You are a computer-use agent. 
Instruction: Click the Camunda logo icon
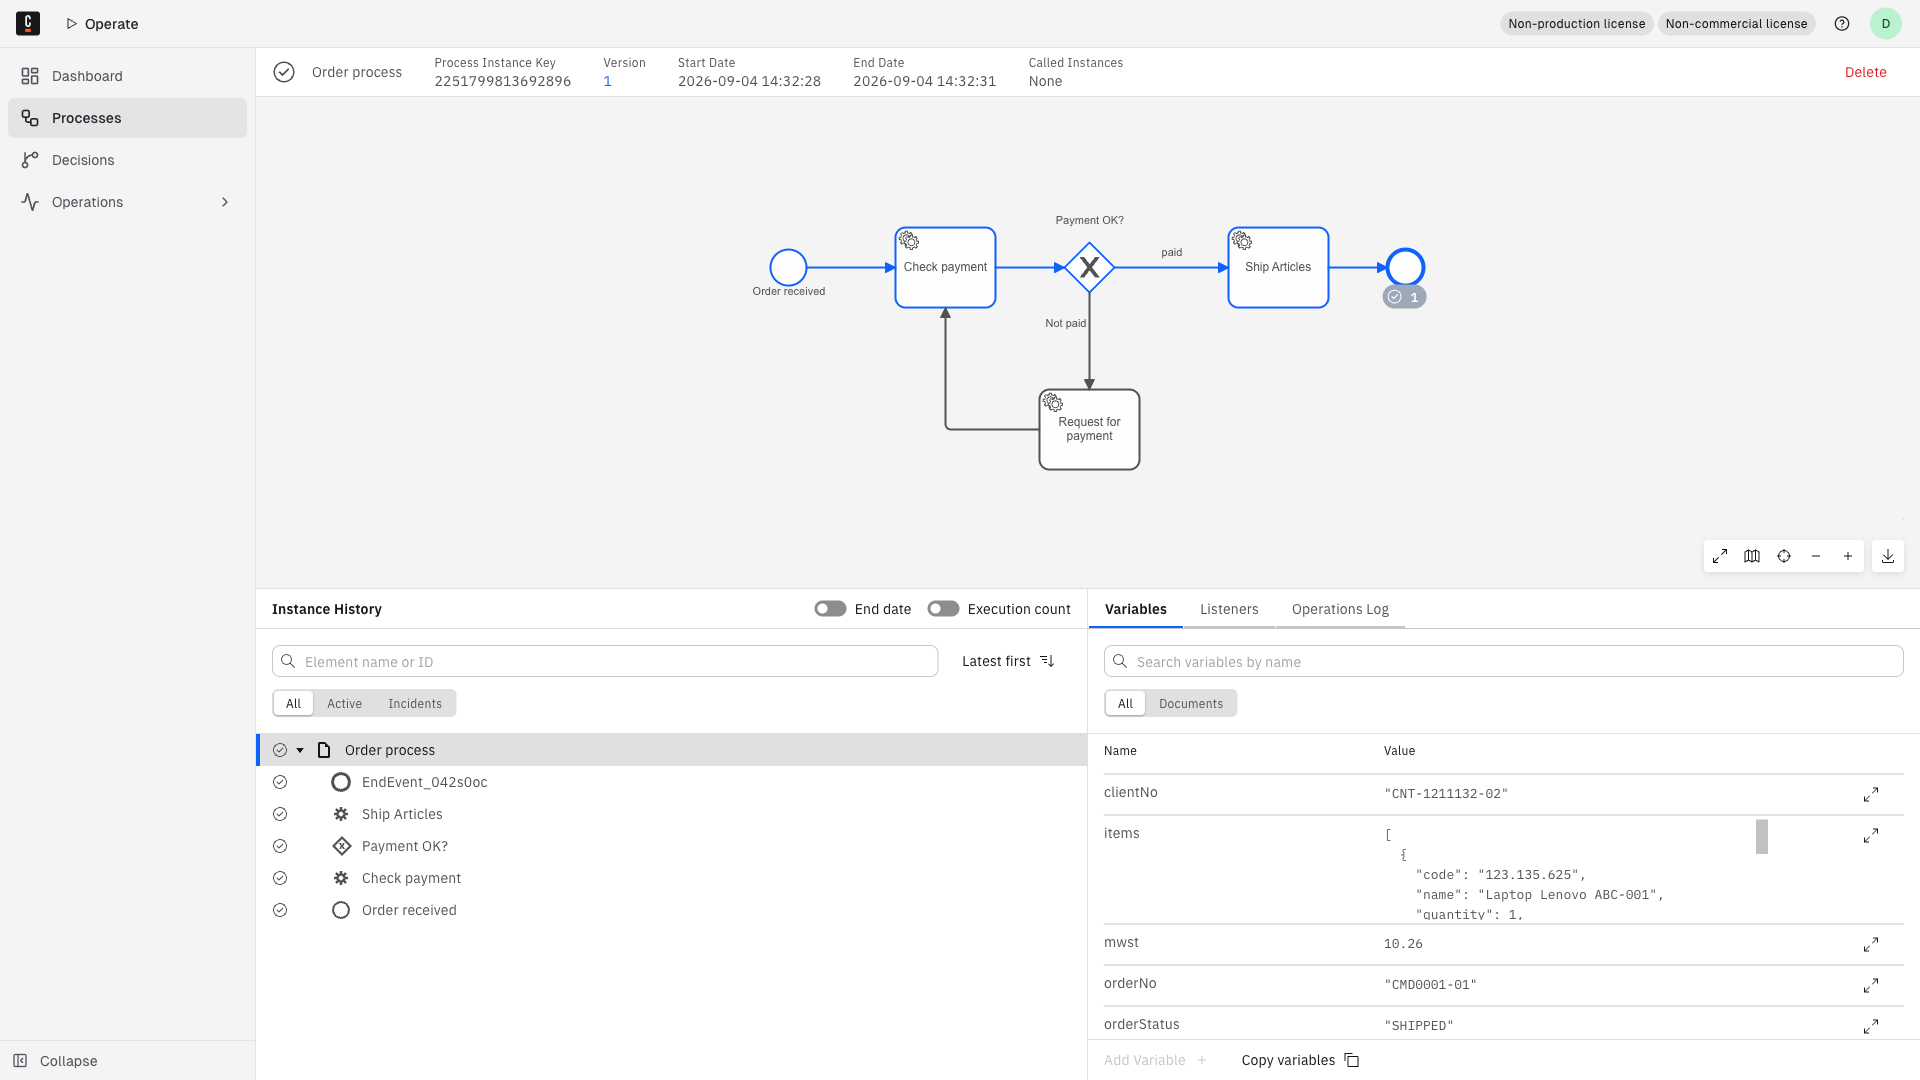[28, 23]
